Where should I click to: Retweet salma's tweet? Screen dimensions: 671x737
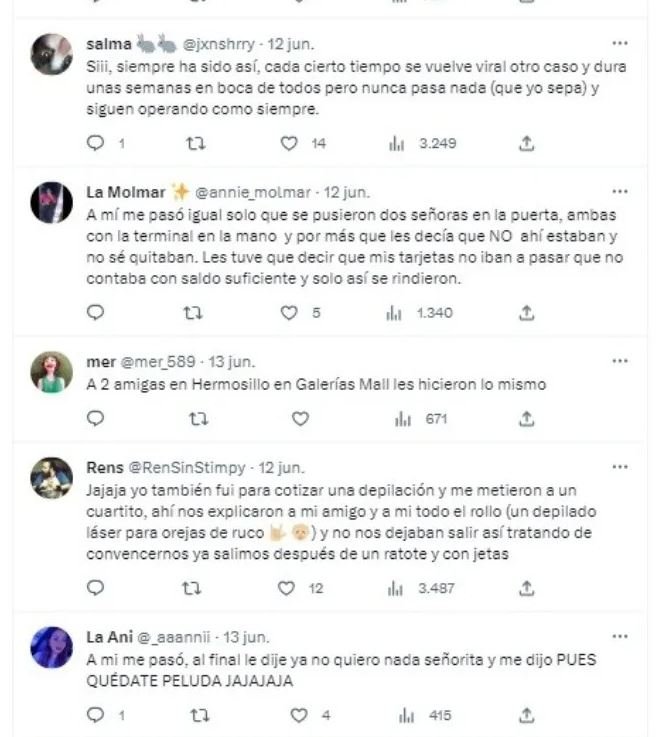(197, 144)
